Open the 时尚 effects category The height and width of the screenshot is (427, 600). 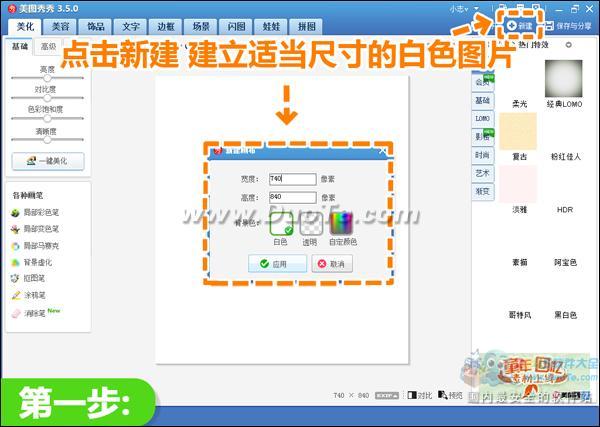tap(483, 155)
